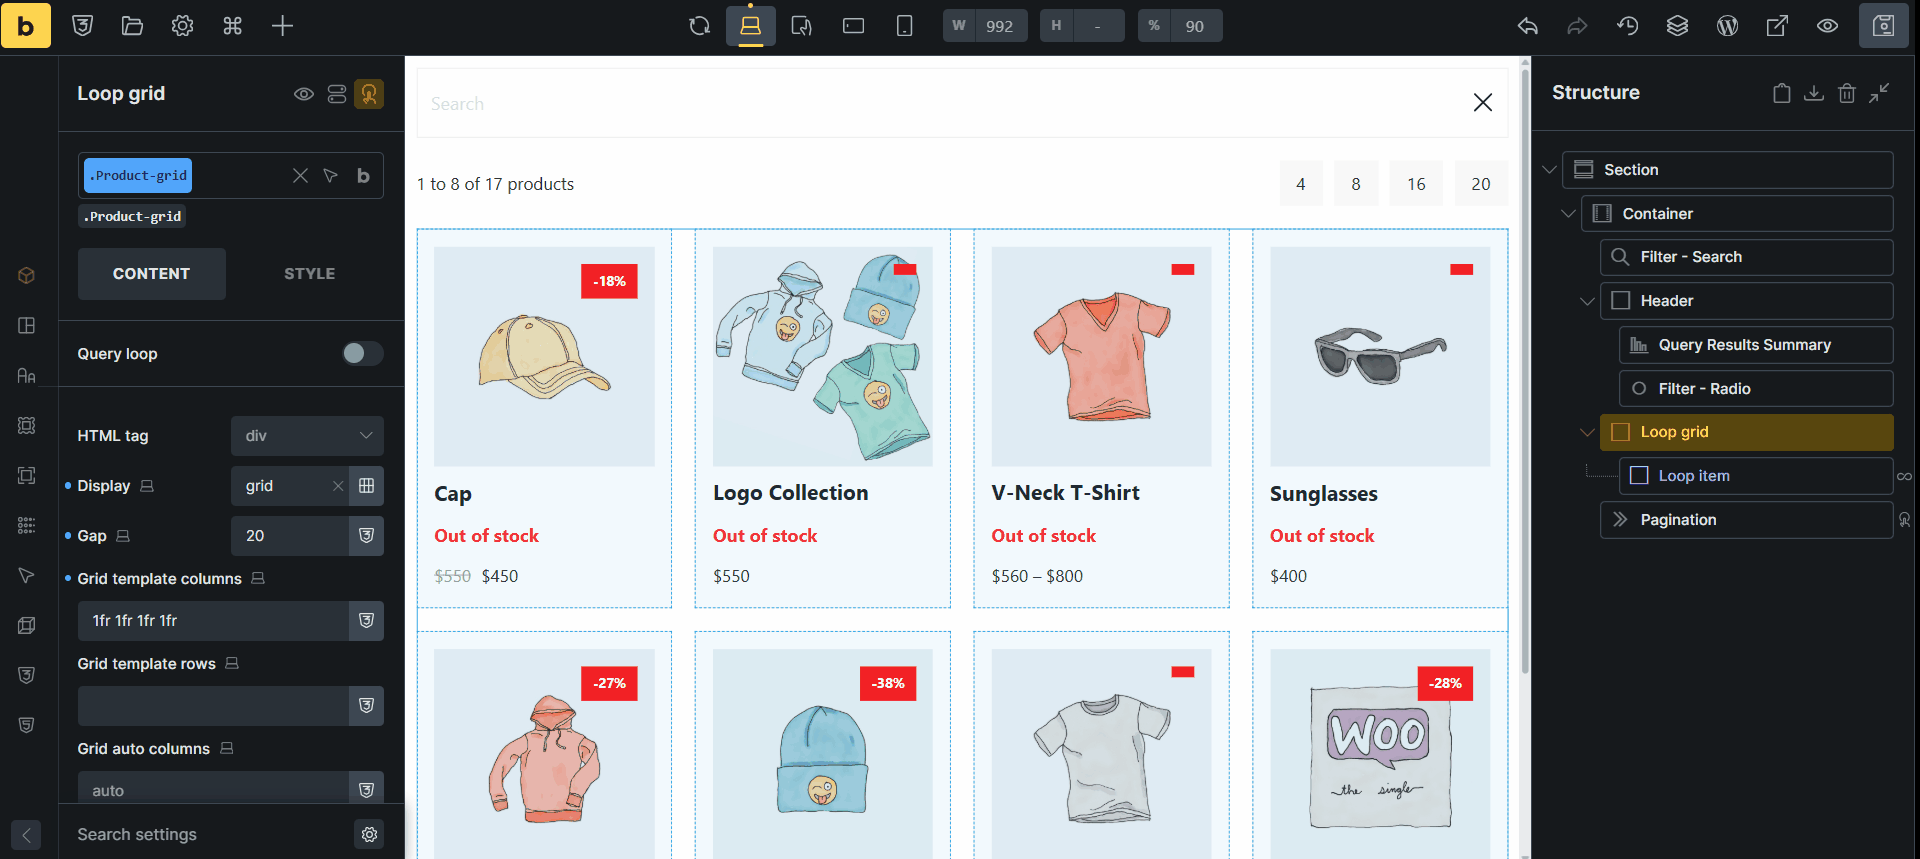Select Filter - Search in Structure
The width and height of the screenshot is (1920, 859).
click(x=1747, y=257)
